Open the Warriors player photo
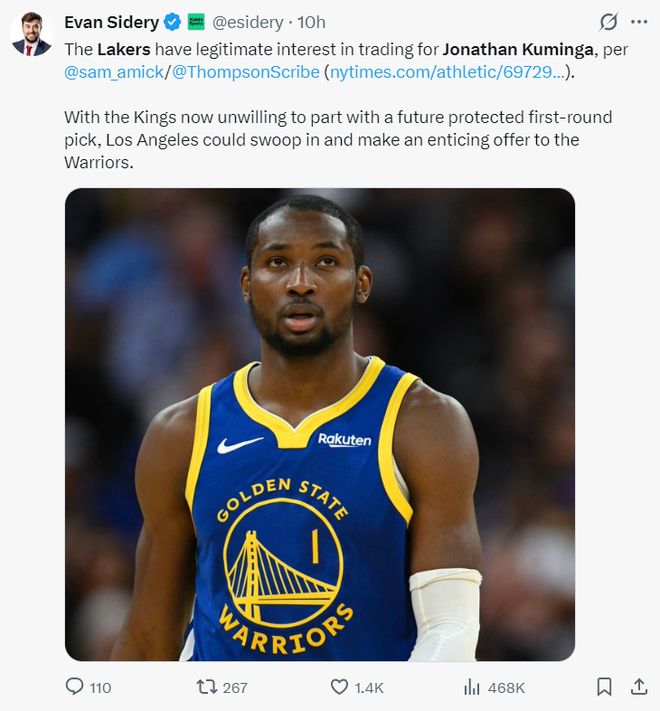Screen dimensions: 660x711 point(320,424)
